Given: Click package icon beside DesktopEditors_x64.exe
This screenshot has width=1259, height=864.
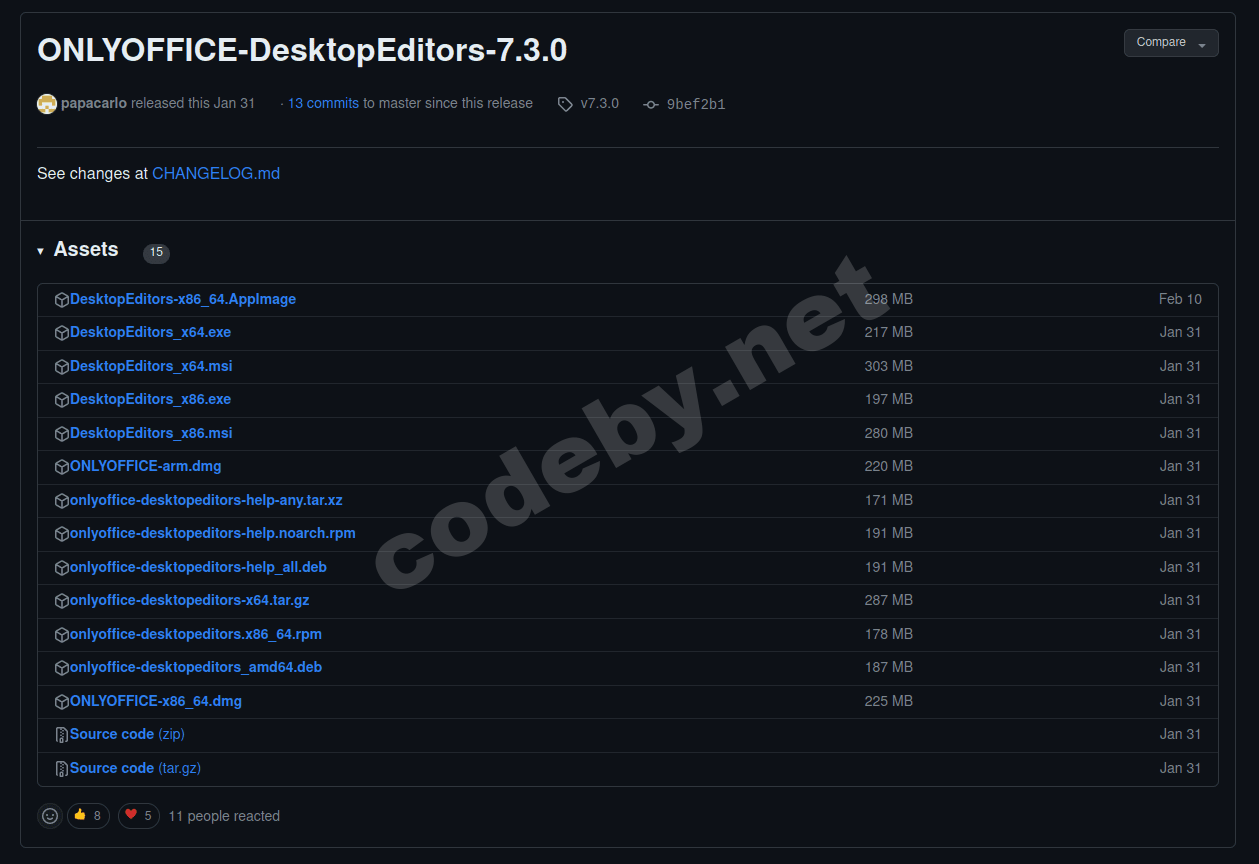Looking at the screenshot, I should pyautogui.click(x=62, y=333).
